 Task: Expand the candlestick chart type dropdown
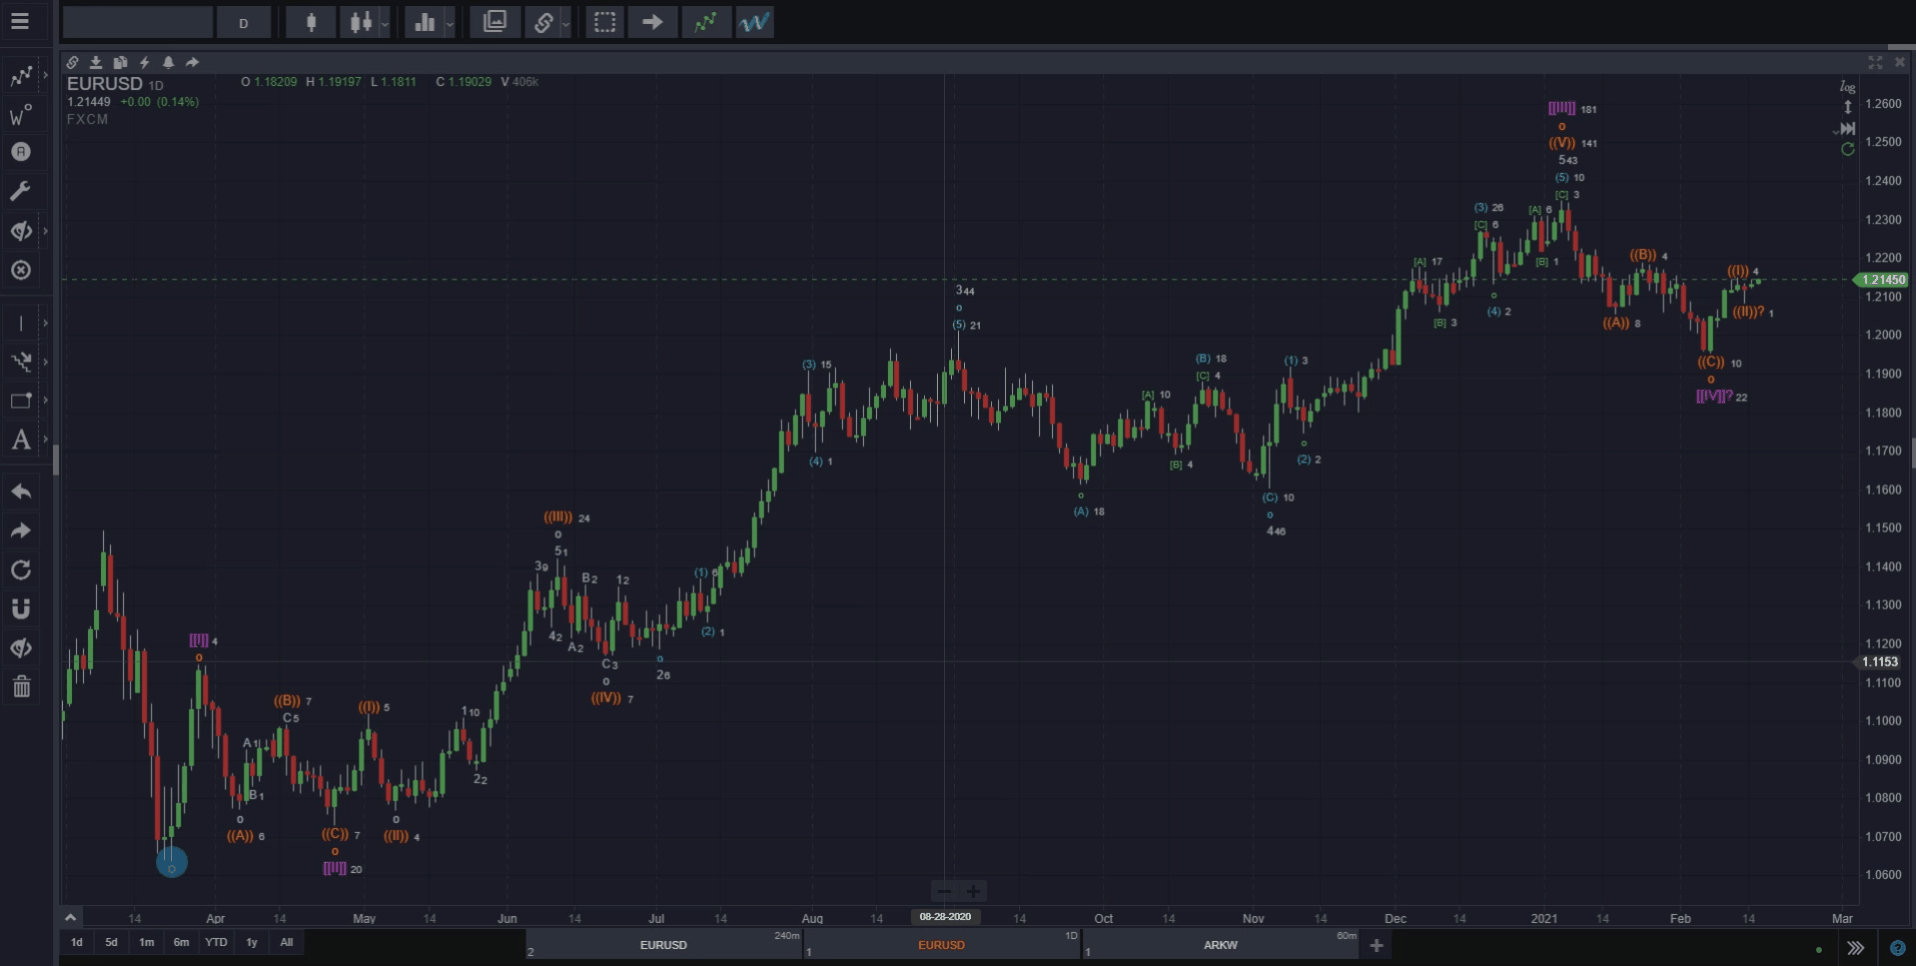click(385, 23)
